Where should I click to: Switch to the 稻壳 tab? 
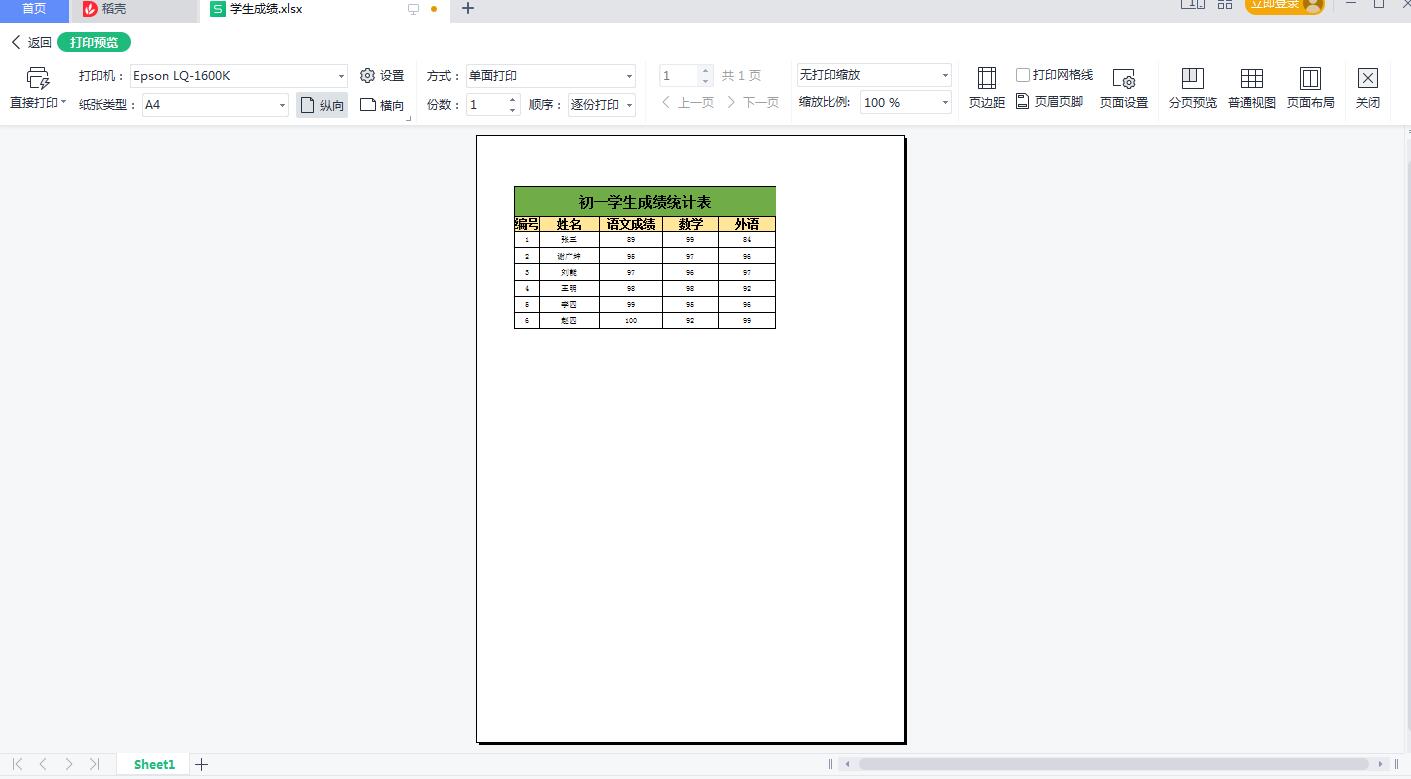coord(135,10)
